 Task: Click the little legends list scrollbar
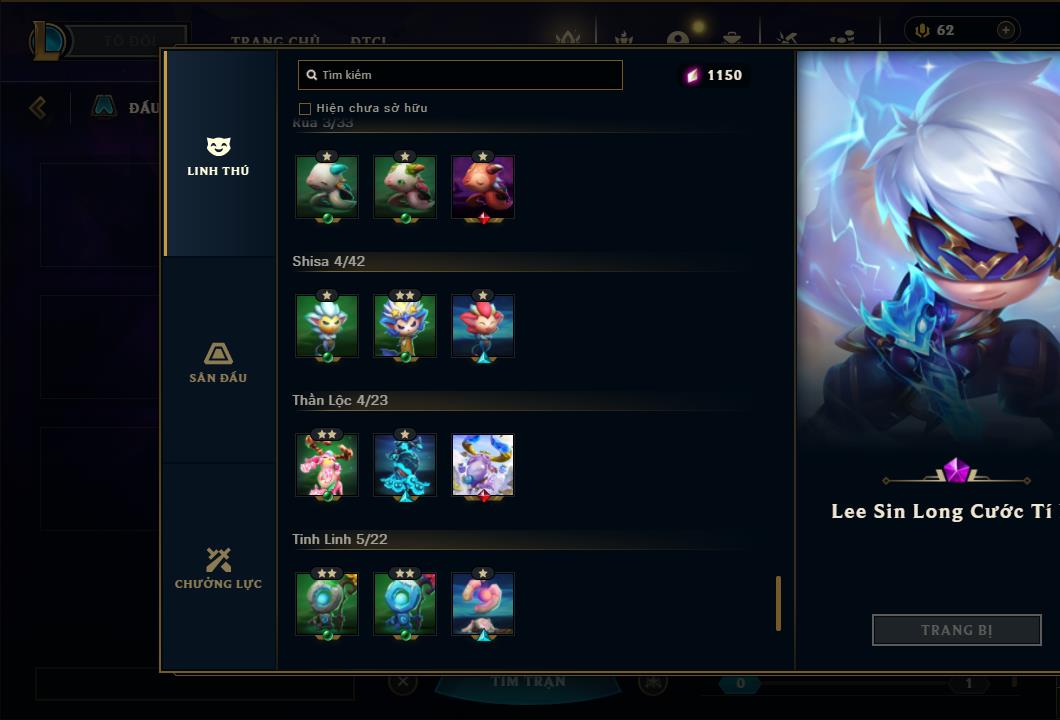(778, 603)
